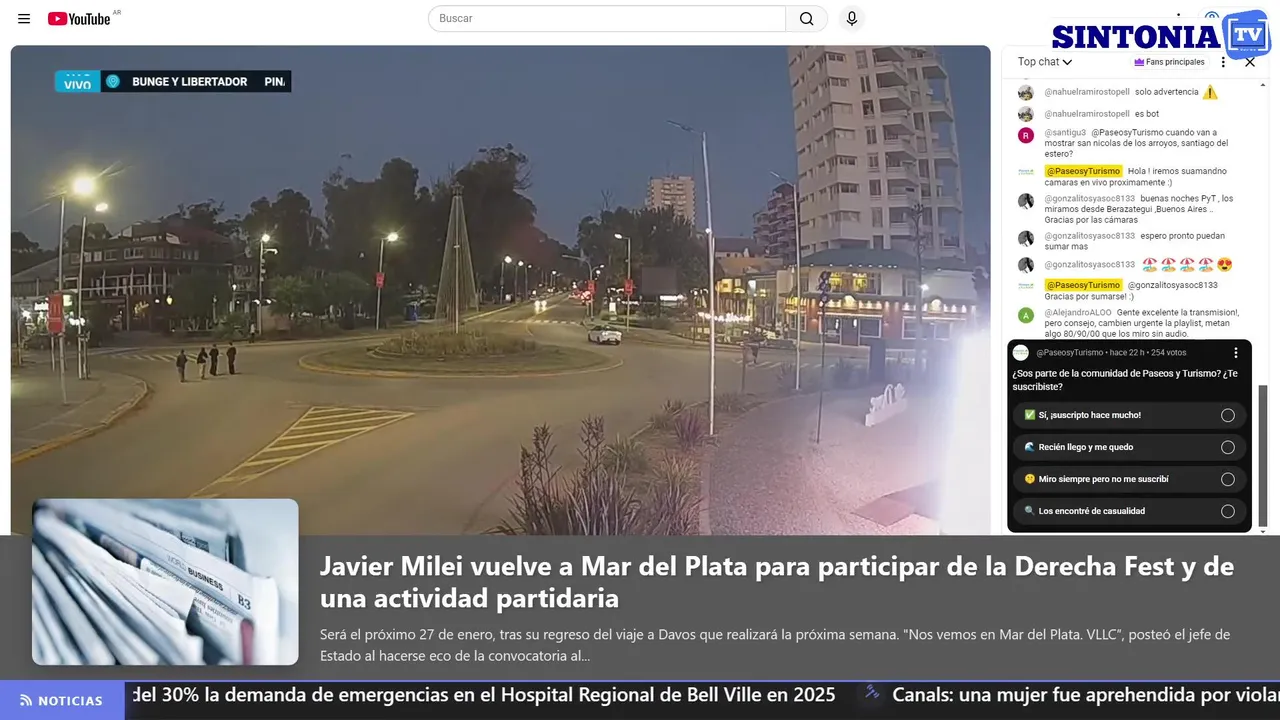
Task: Click the YouTube logo to go home
Action: (79, 19)
